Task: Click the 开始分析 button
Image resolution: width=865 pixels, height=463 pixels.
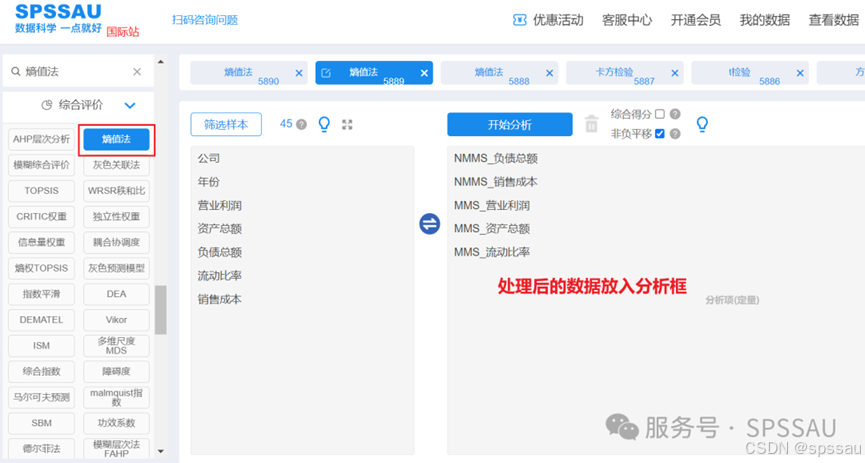Action: [510, 125]
